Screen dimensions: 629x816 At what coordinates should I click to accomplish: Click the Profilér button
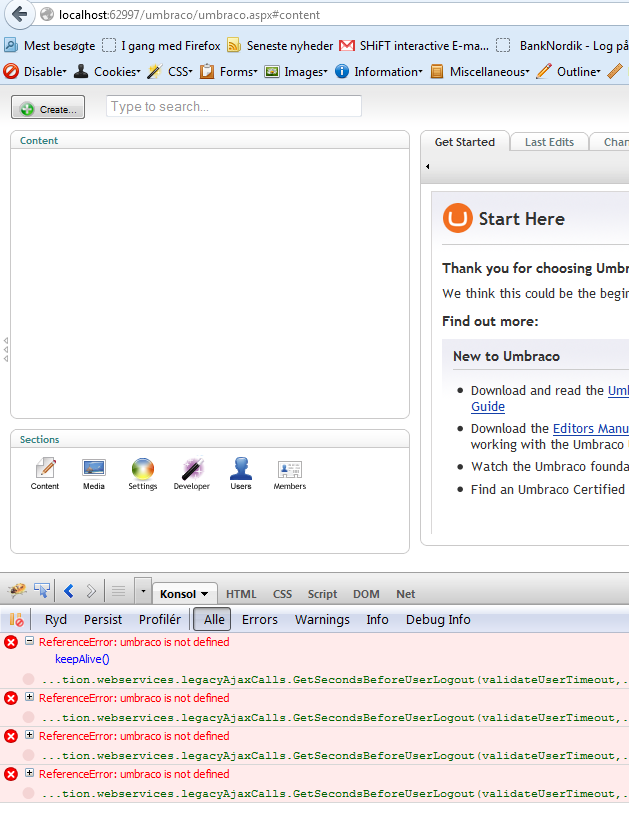(160, 619)
